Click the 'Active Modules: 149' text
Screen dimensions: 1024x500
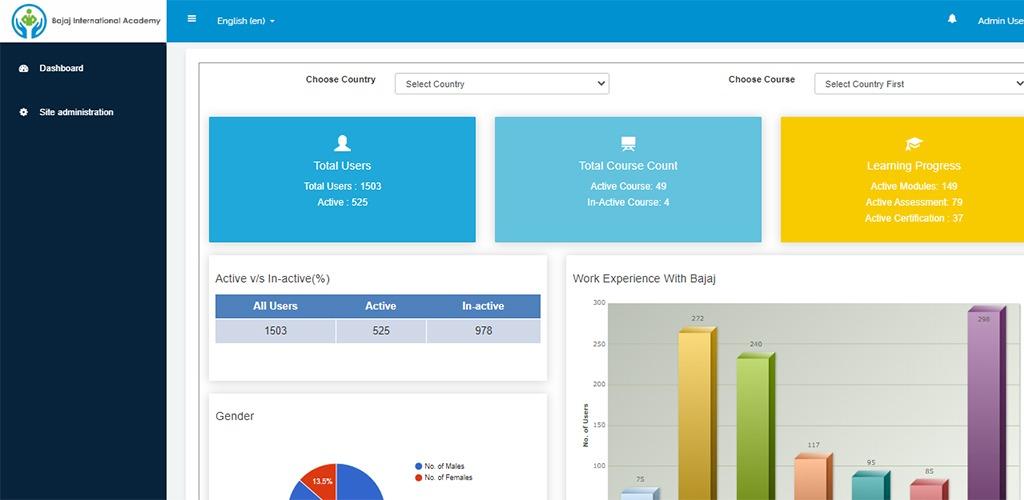tap(914, 186)
